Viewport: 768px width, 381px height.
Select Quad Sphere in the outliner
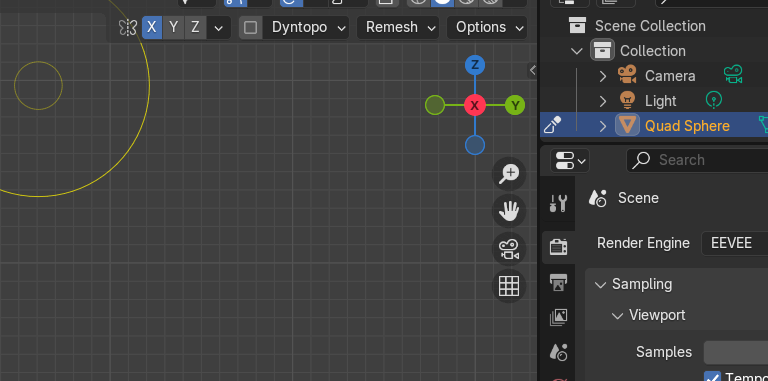[687, 126]
